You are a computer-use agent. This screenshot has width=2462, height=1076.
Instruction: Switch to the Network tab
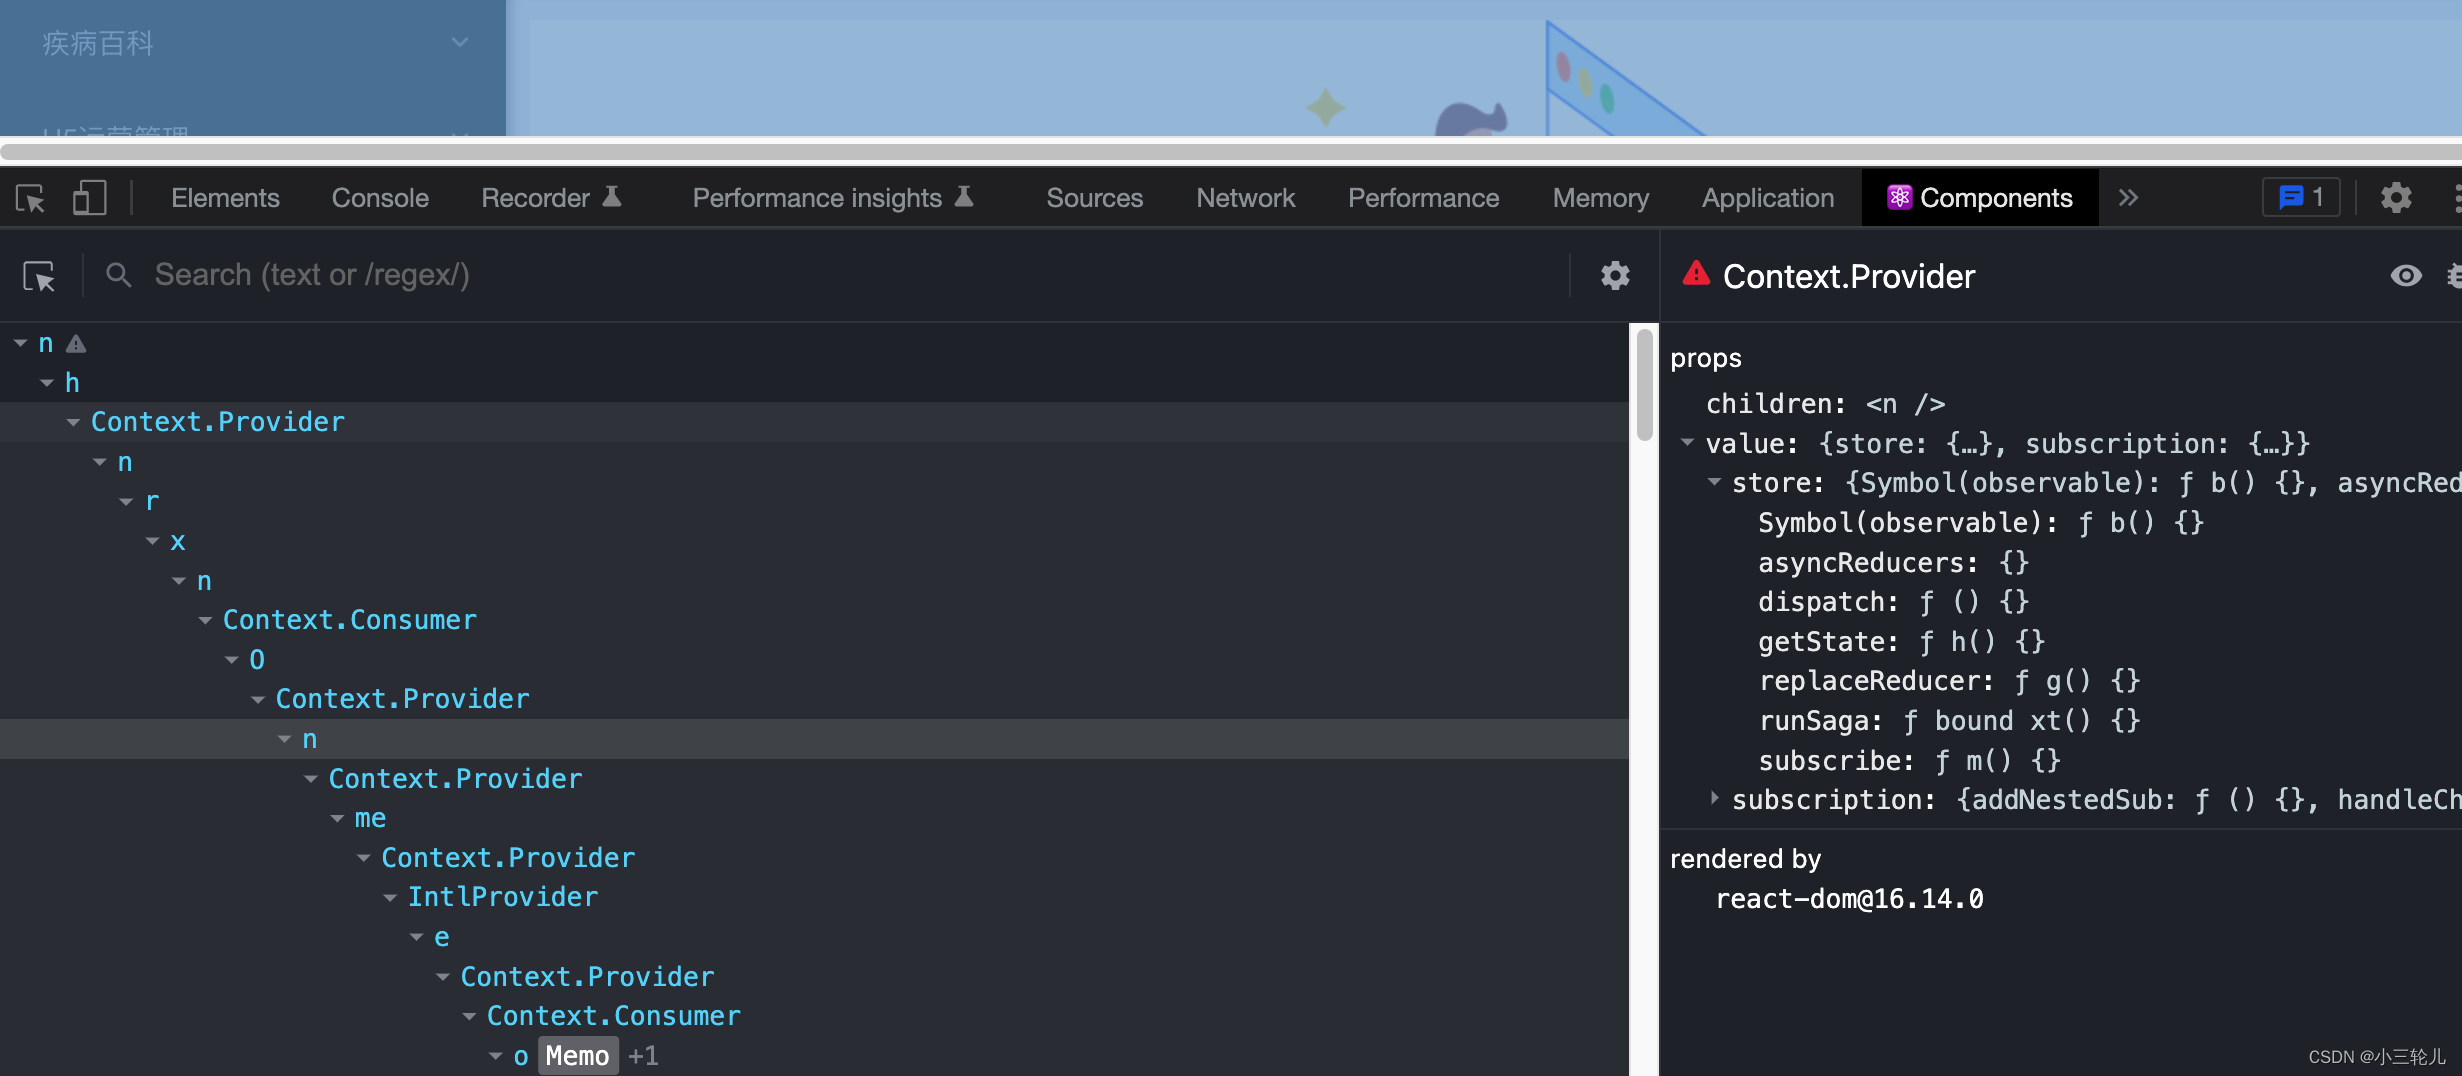pos(1245,197)
